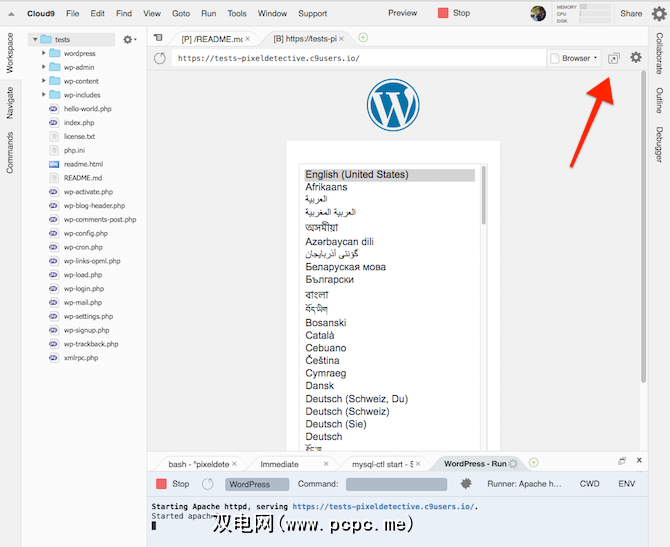Click the Share button
The image size is (670, 547).
click(x=631, y=13)
